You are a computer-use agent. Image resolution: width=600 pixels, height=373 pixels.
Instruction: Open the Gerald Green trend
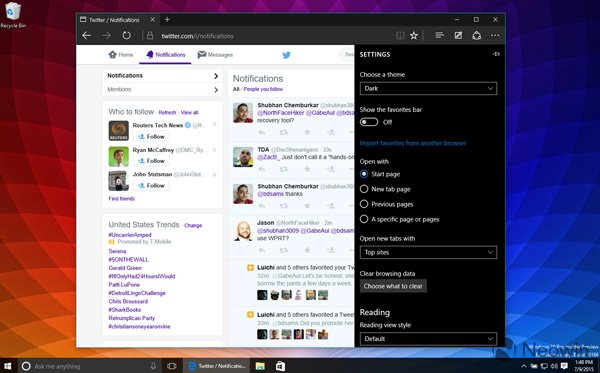point(125,268)
